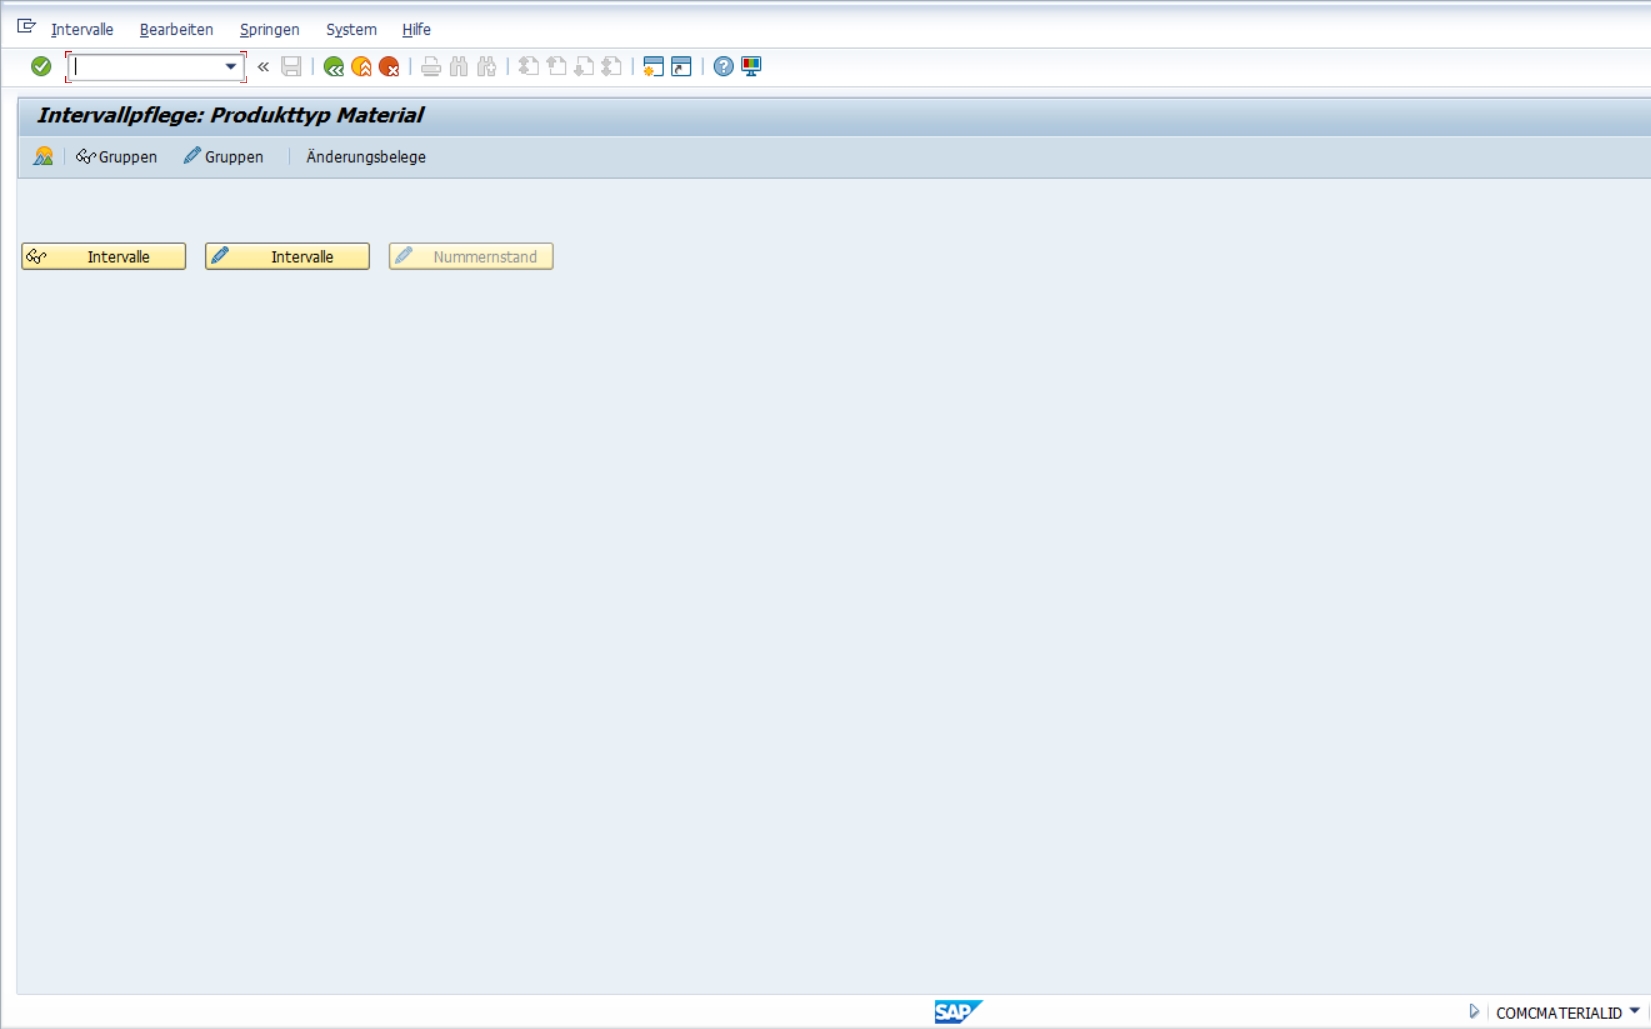Click the Find Next binoculars icon
The image size is (1651, 1029).
click(487, 67)
